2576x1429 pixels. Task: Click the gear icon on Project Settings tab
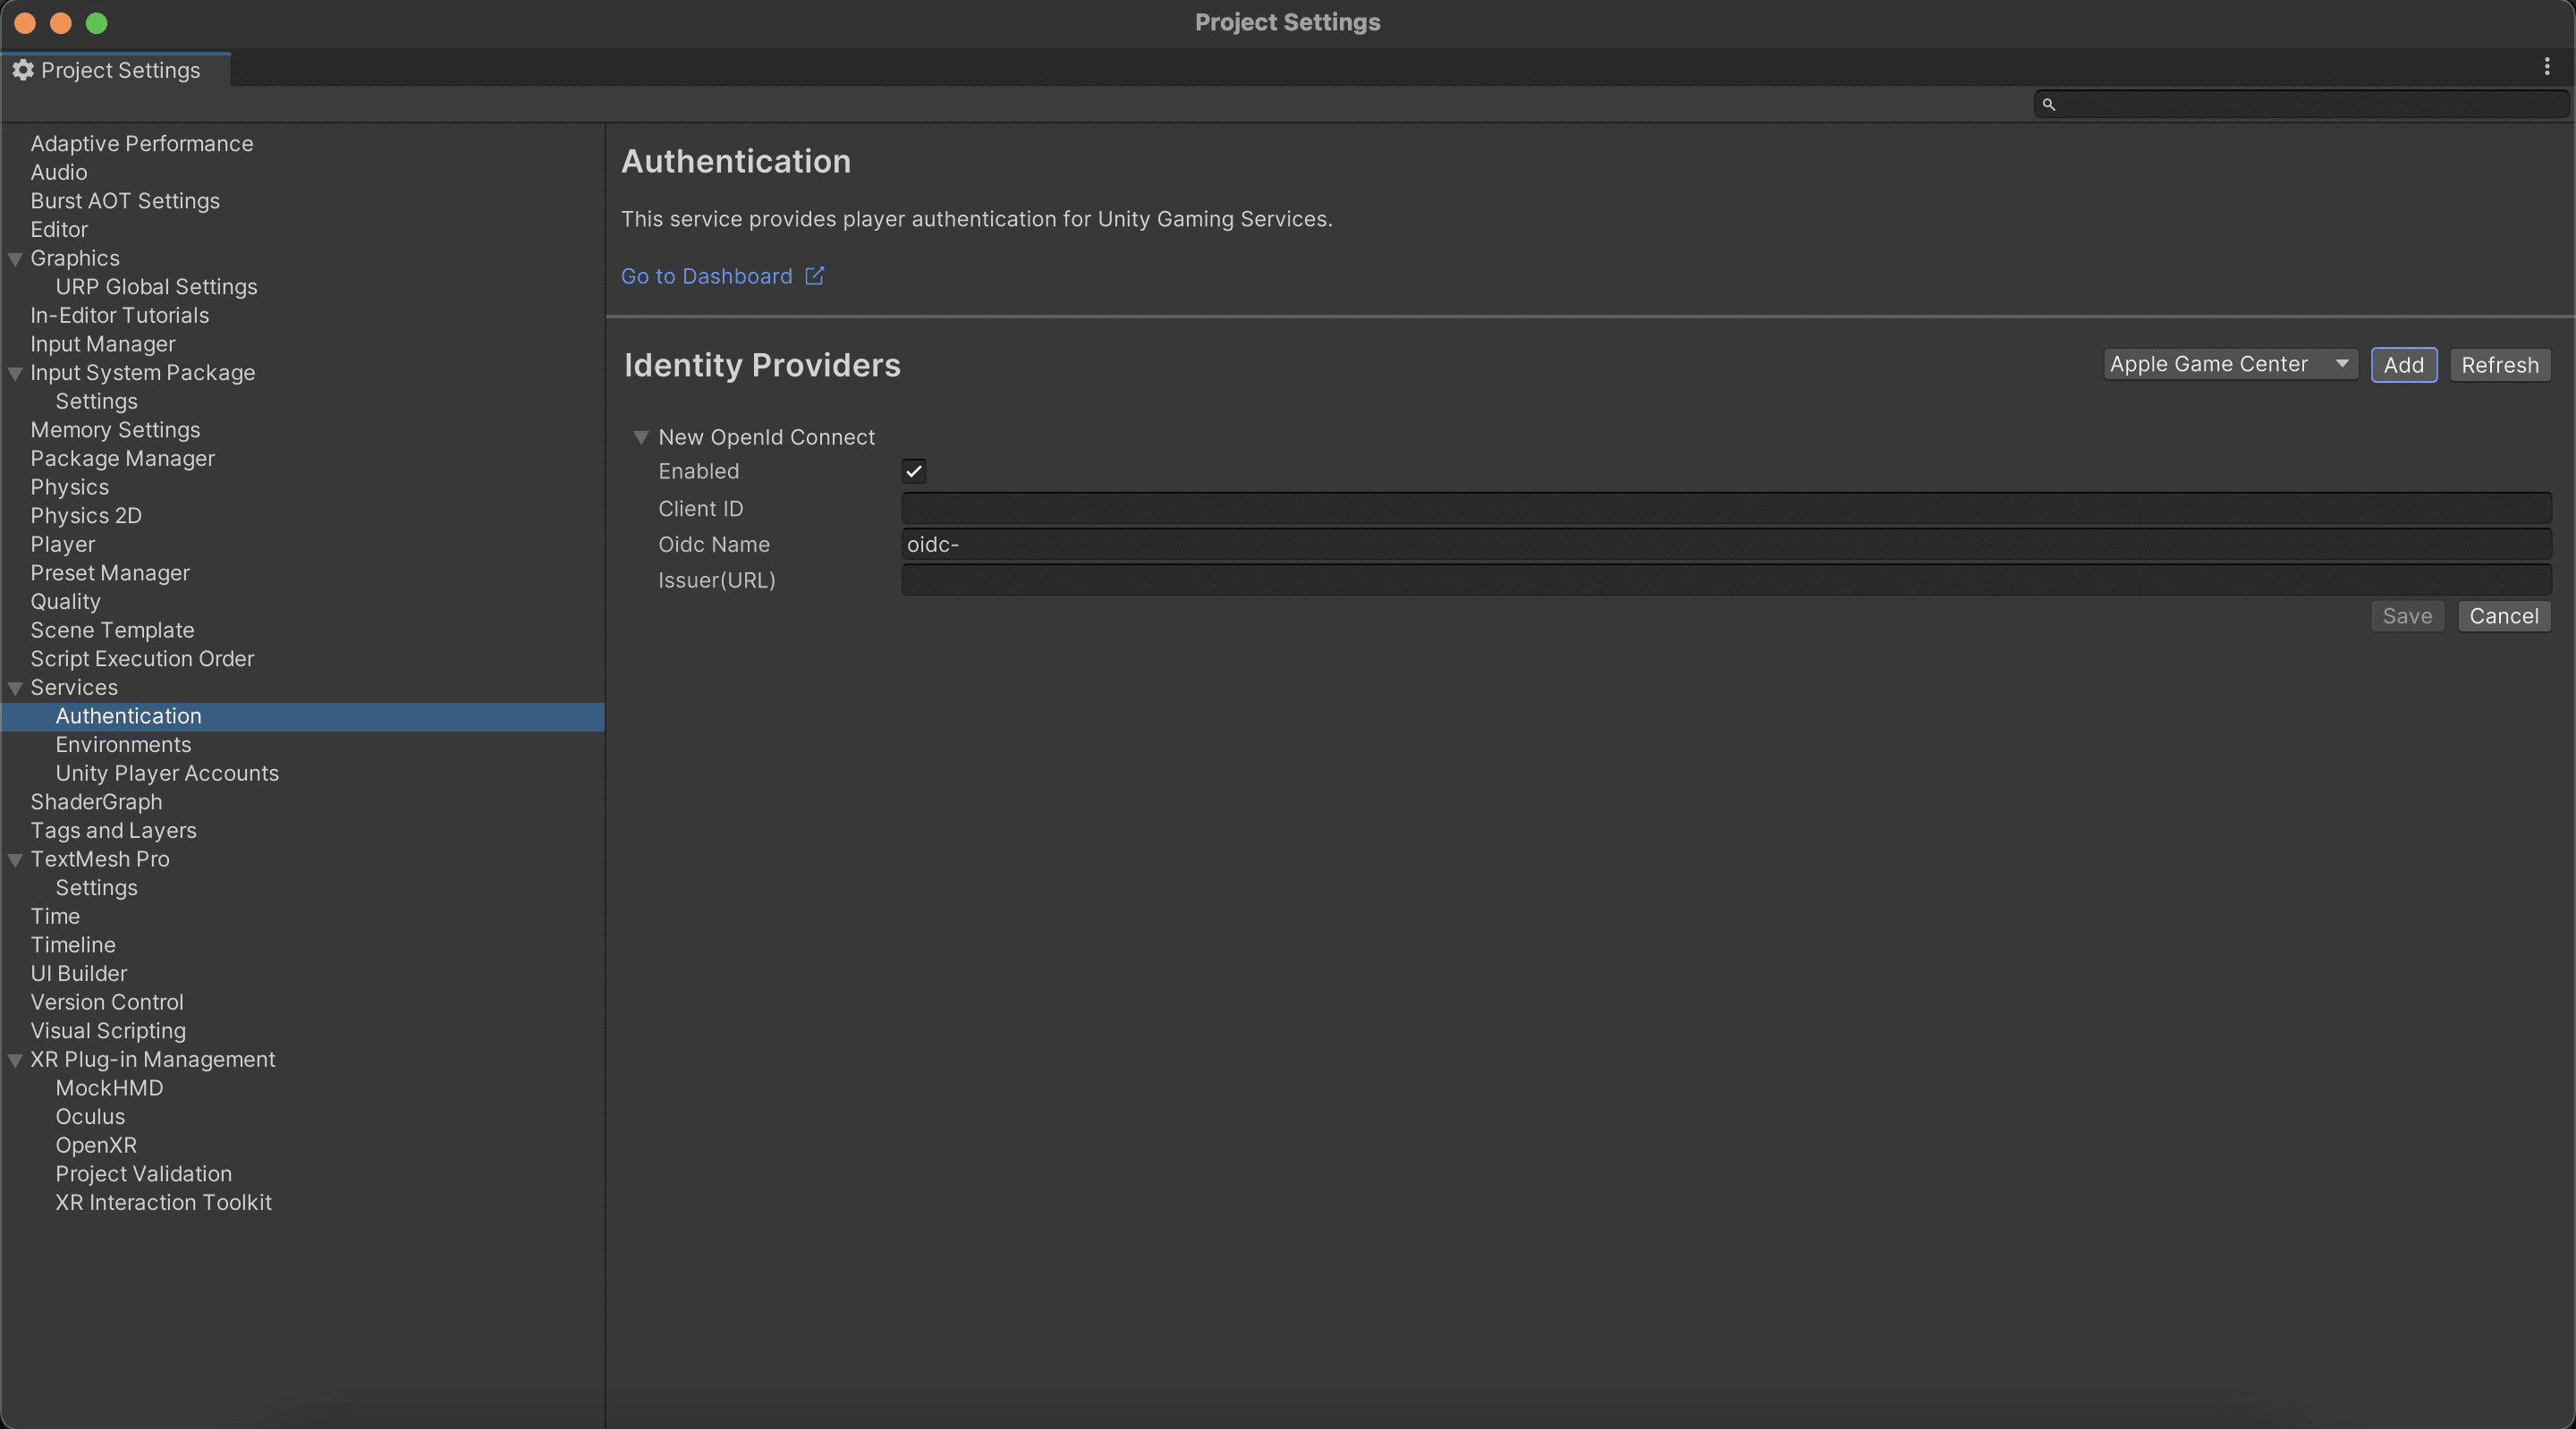click(23, 70)
